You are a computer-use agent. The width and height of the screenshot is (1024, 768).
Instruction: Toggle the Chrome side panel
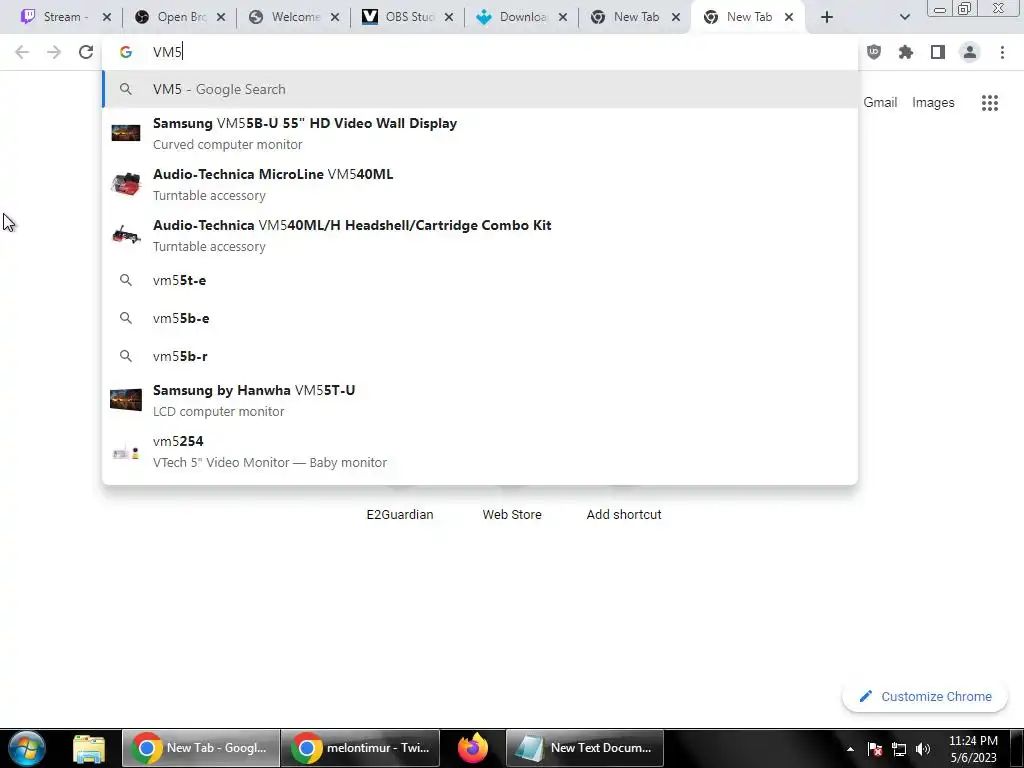pos(938,52)
